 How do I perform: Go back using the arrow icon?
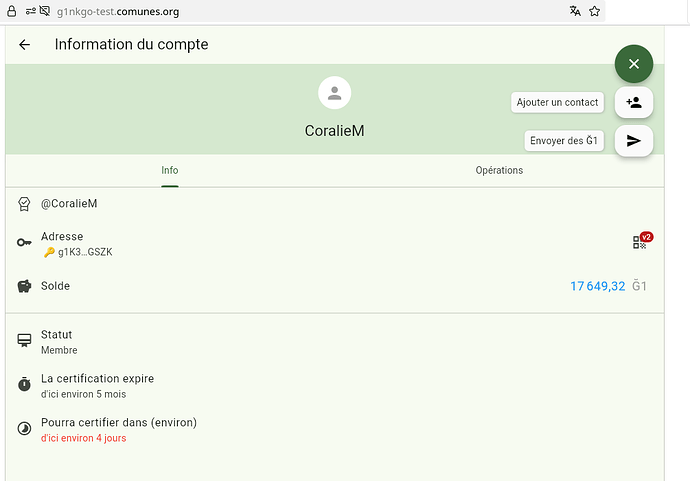(x=25, y=45)
